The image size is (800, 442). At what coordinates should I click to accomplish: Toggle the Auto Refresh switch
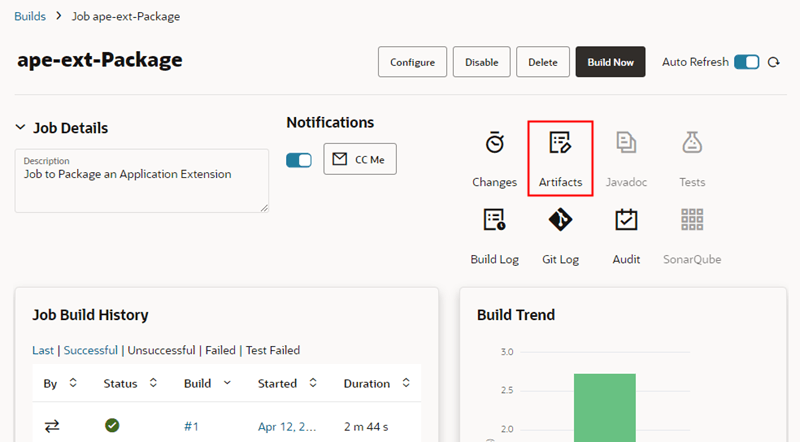[746, 62]
